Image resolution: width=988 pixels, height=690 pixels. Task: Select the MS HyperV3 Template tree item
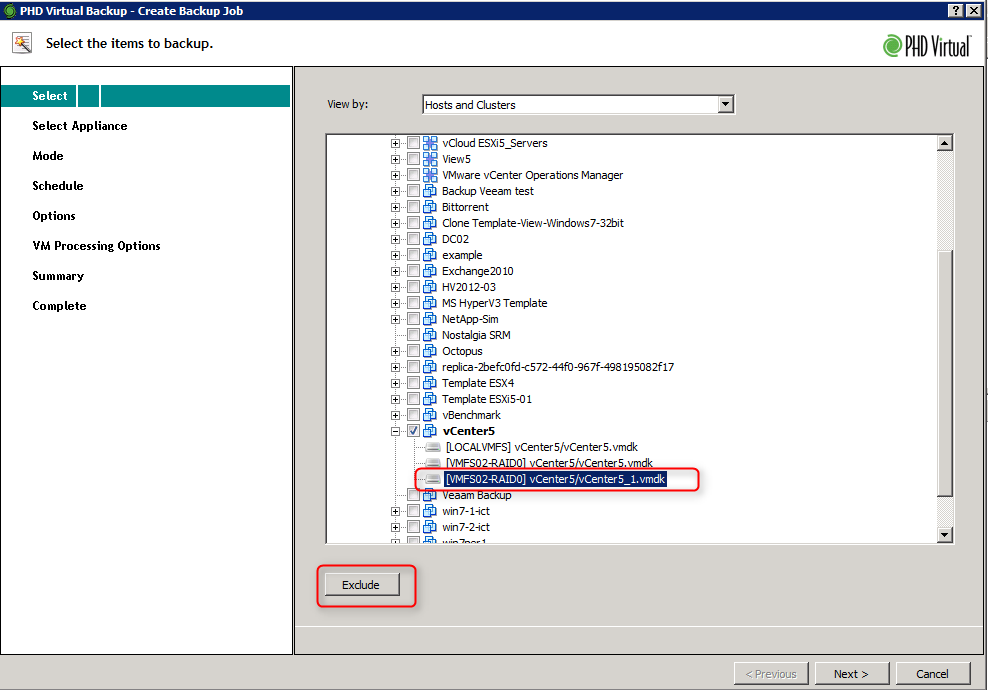495,303
